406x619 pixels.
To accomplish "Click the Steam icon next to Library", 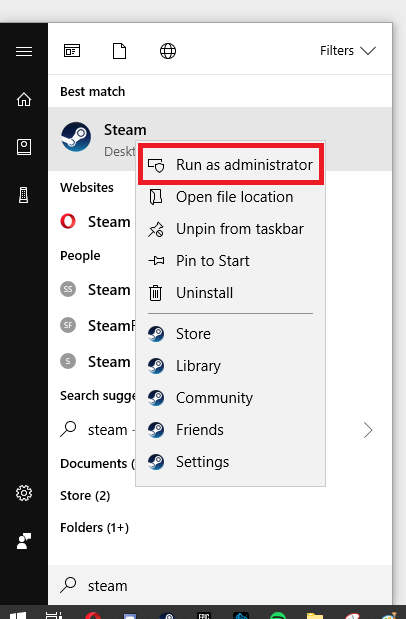I will click(156, 366).
